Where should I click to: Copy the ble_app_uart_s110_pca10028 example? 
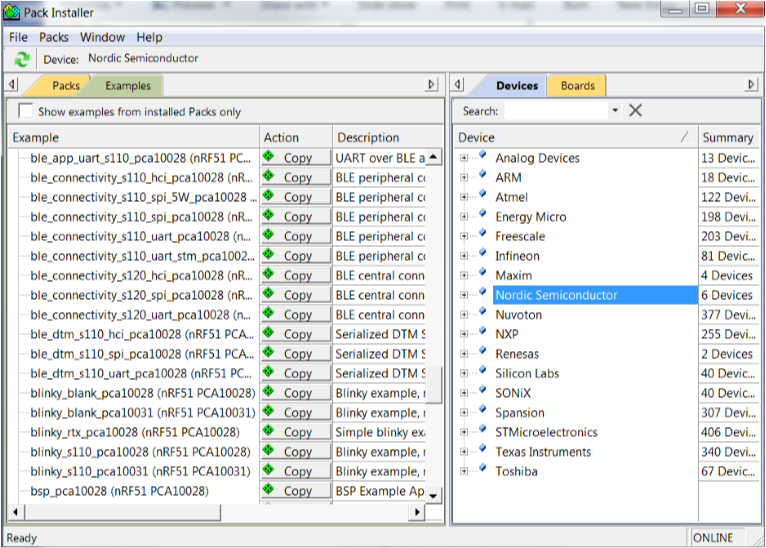point(296,158)
